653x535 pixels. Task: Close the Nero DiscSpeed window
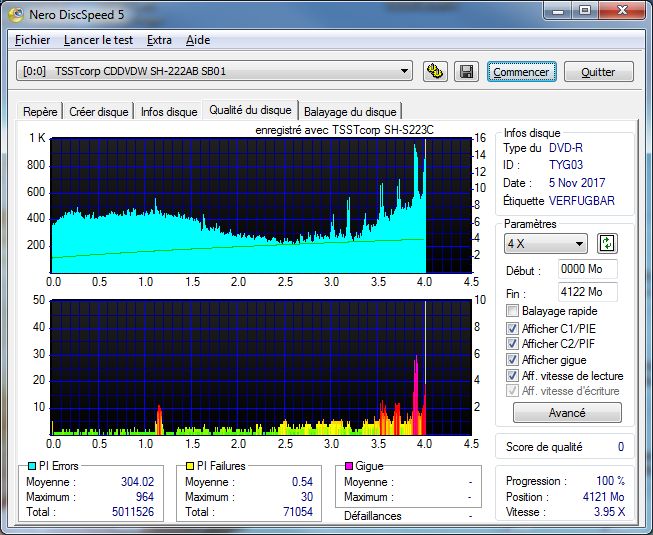(622, 11)
